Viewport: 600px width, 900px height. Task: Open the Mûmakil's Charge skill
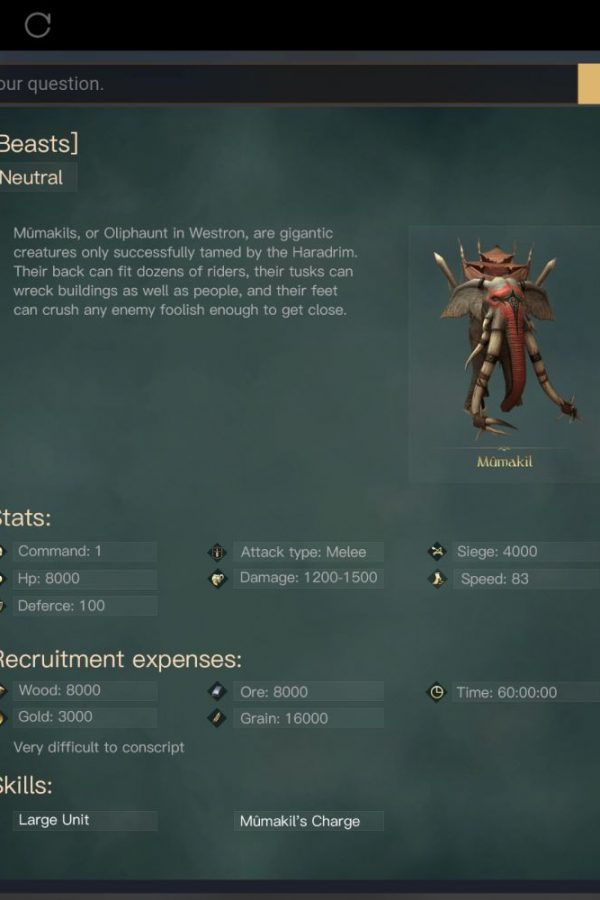coord(308,821)
